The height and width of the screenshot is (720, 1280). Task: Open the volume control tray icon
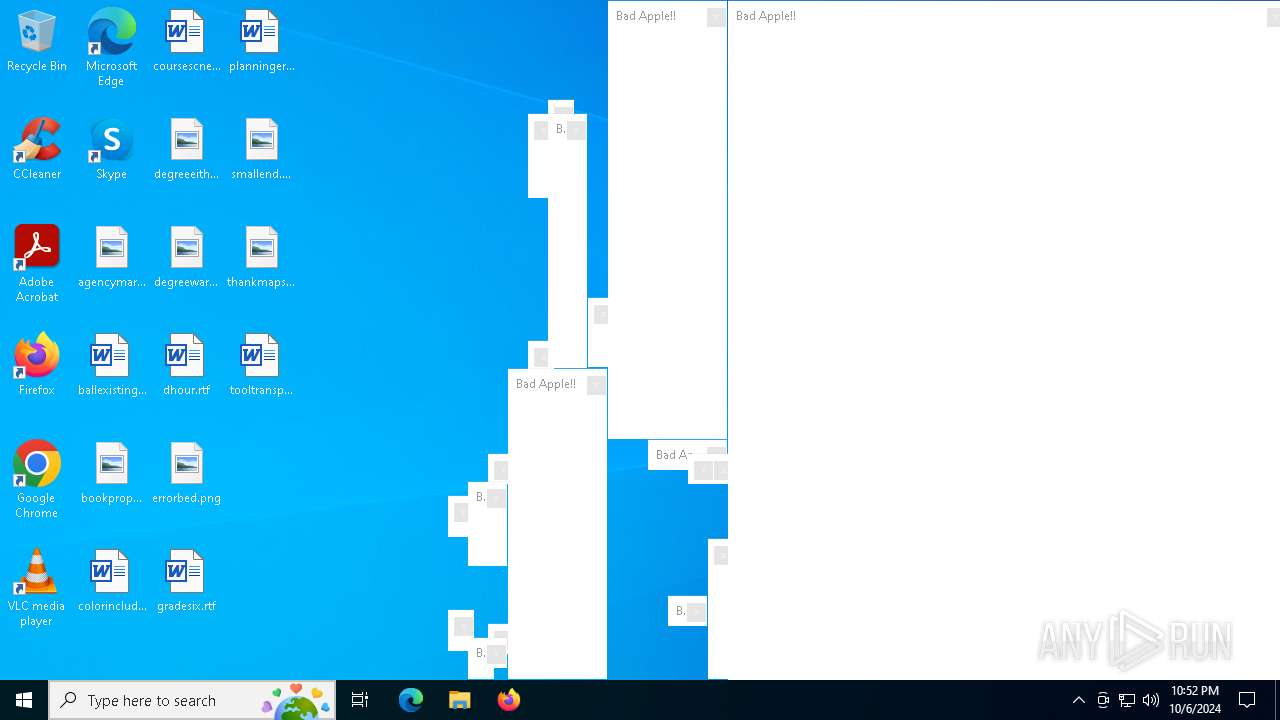(x=1151, y=700)
